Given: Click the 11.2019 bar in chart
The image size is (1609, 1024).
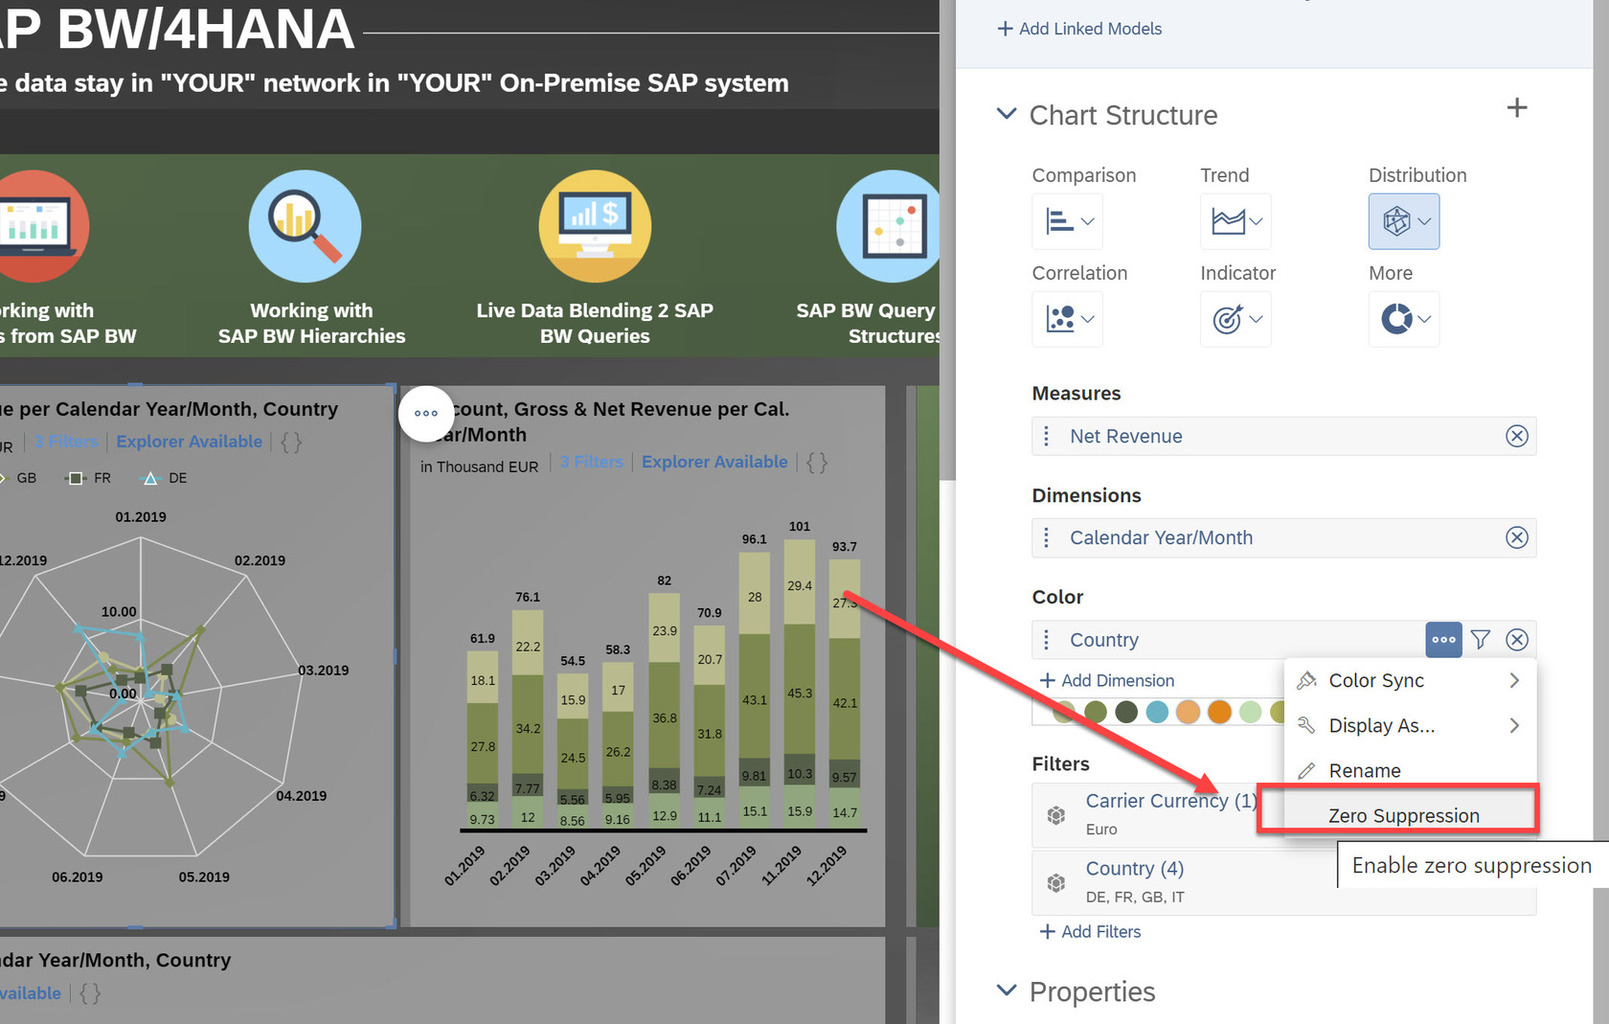Looking at the screenshot, I should (x=799, y=684).
